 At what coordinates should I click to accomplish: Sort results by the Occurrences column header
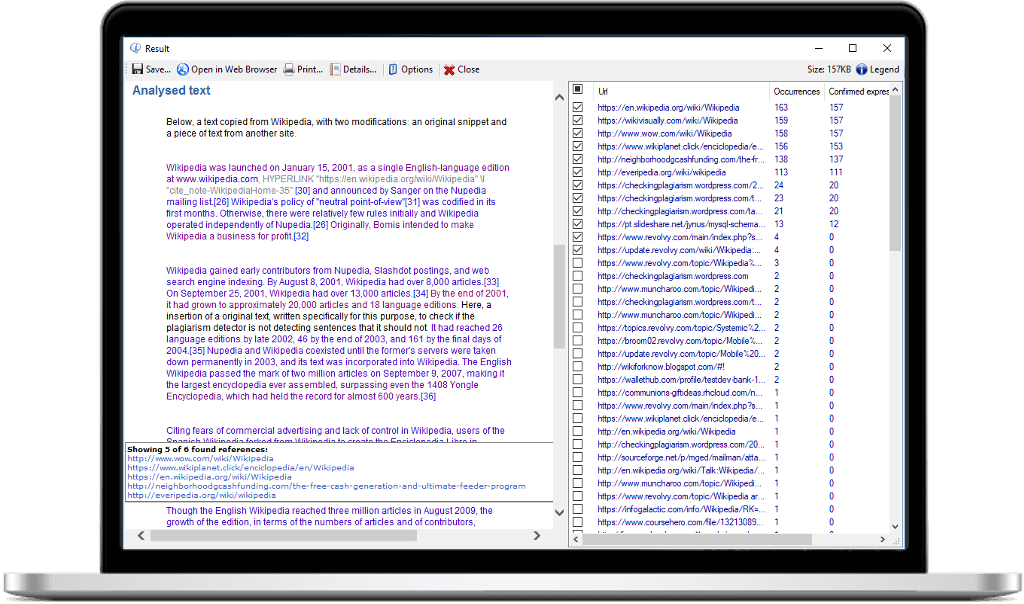[x=795, y=90]
